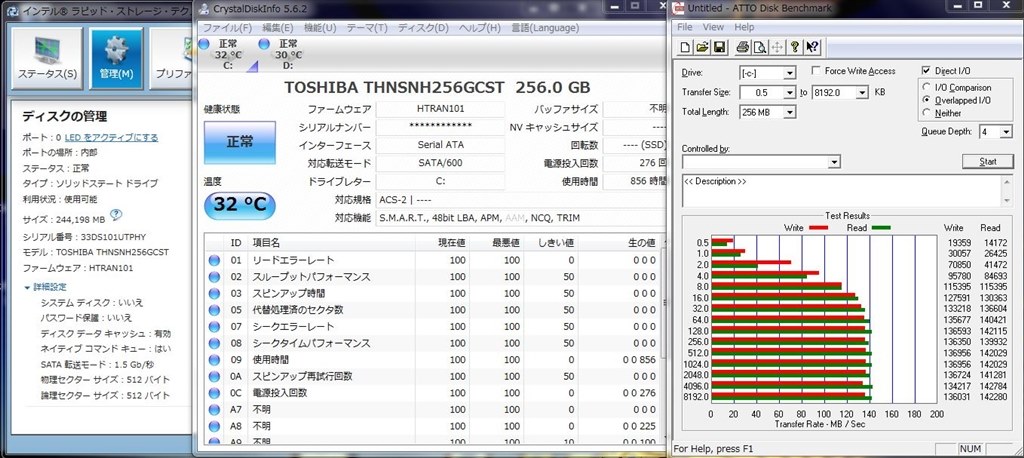This screenshot has width=1024, height=458.
Task: Open ATTO File menu
Action: click(684, 27)
